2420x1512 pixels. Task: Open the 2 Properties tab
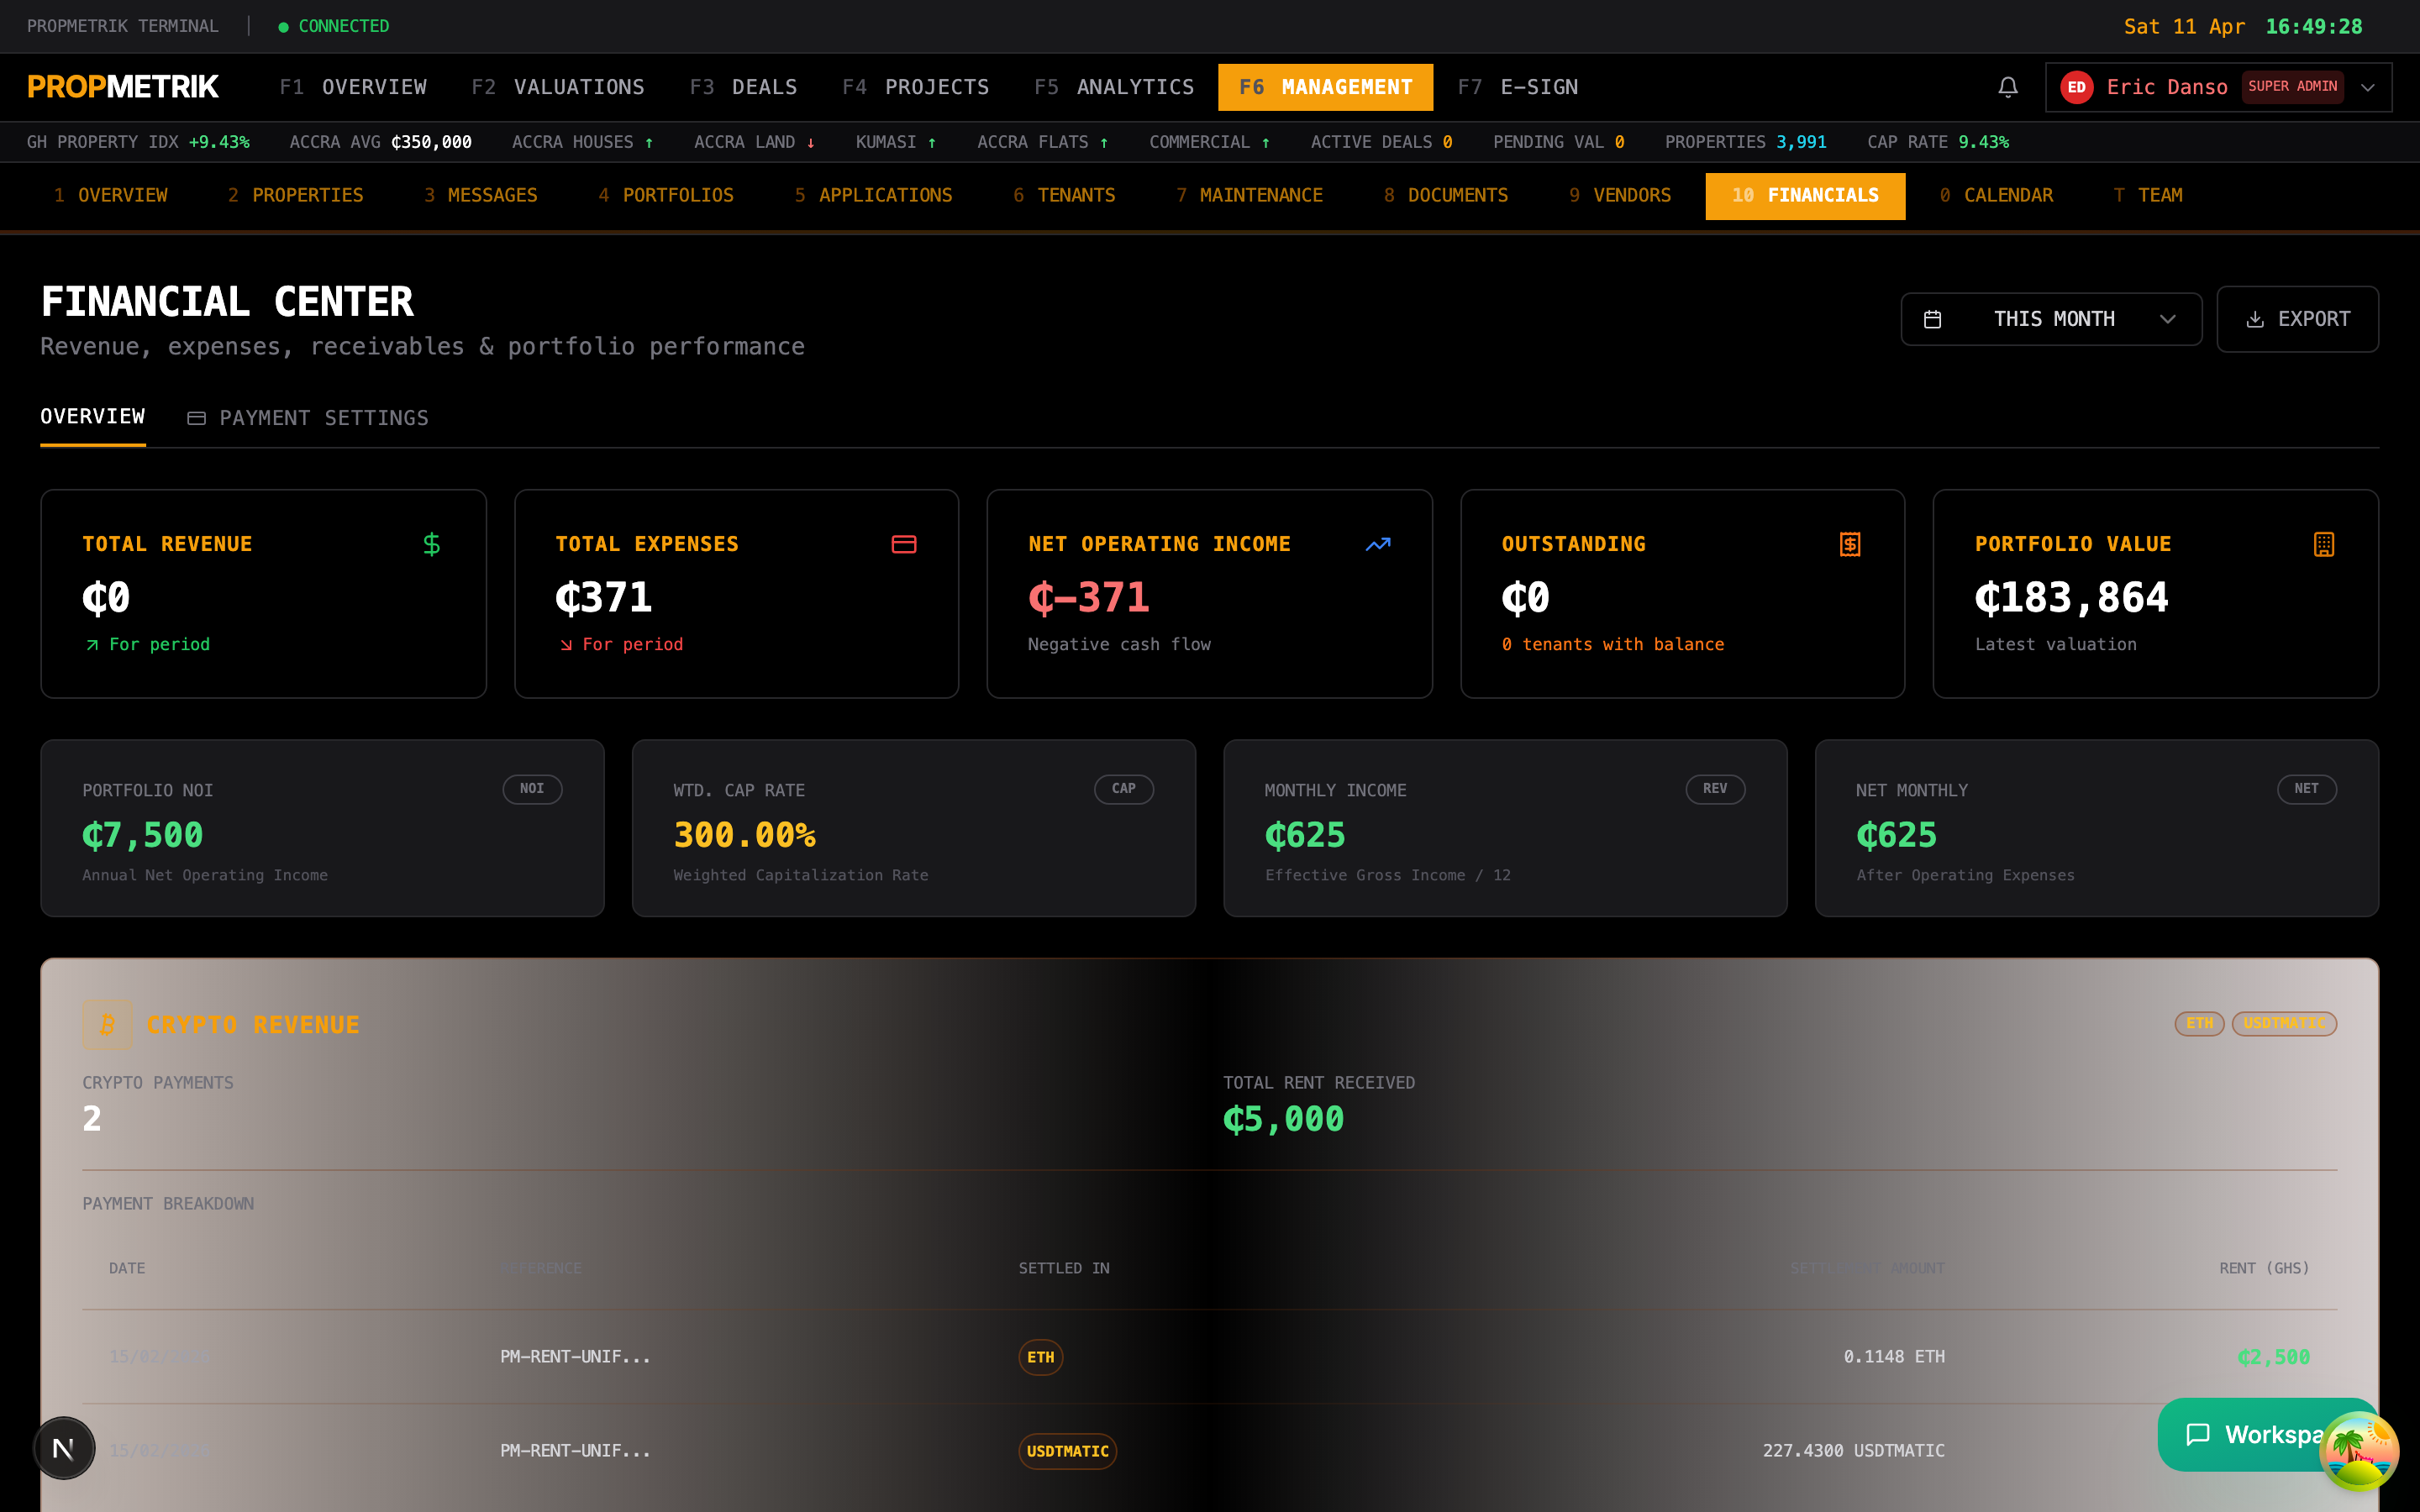click(x=296, y=195)
